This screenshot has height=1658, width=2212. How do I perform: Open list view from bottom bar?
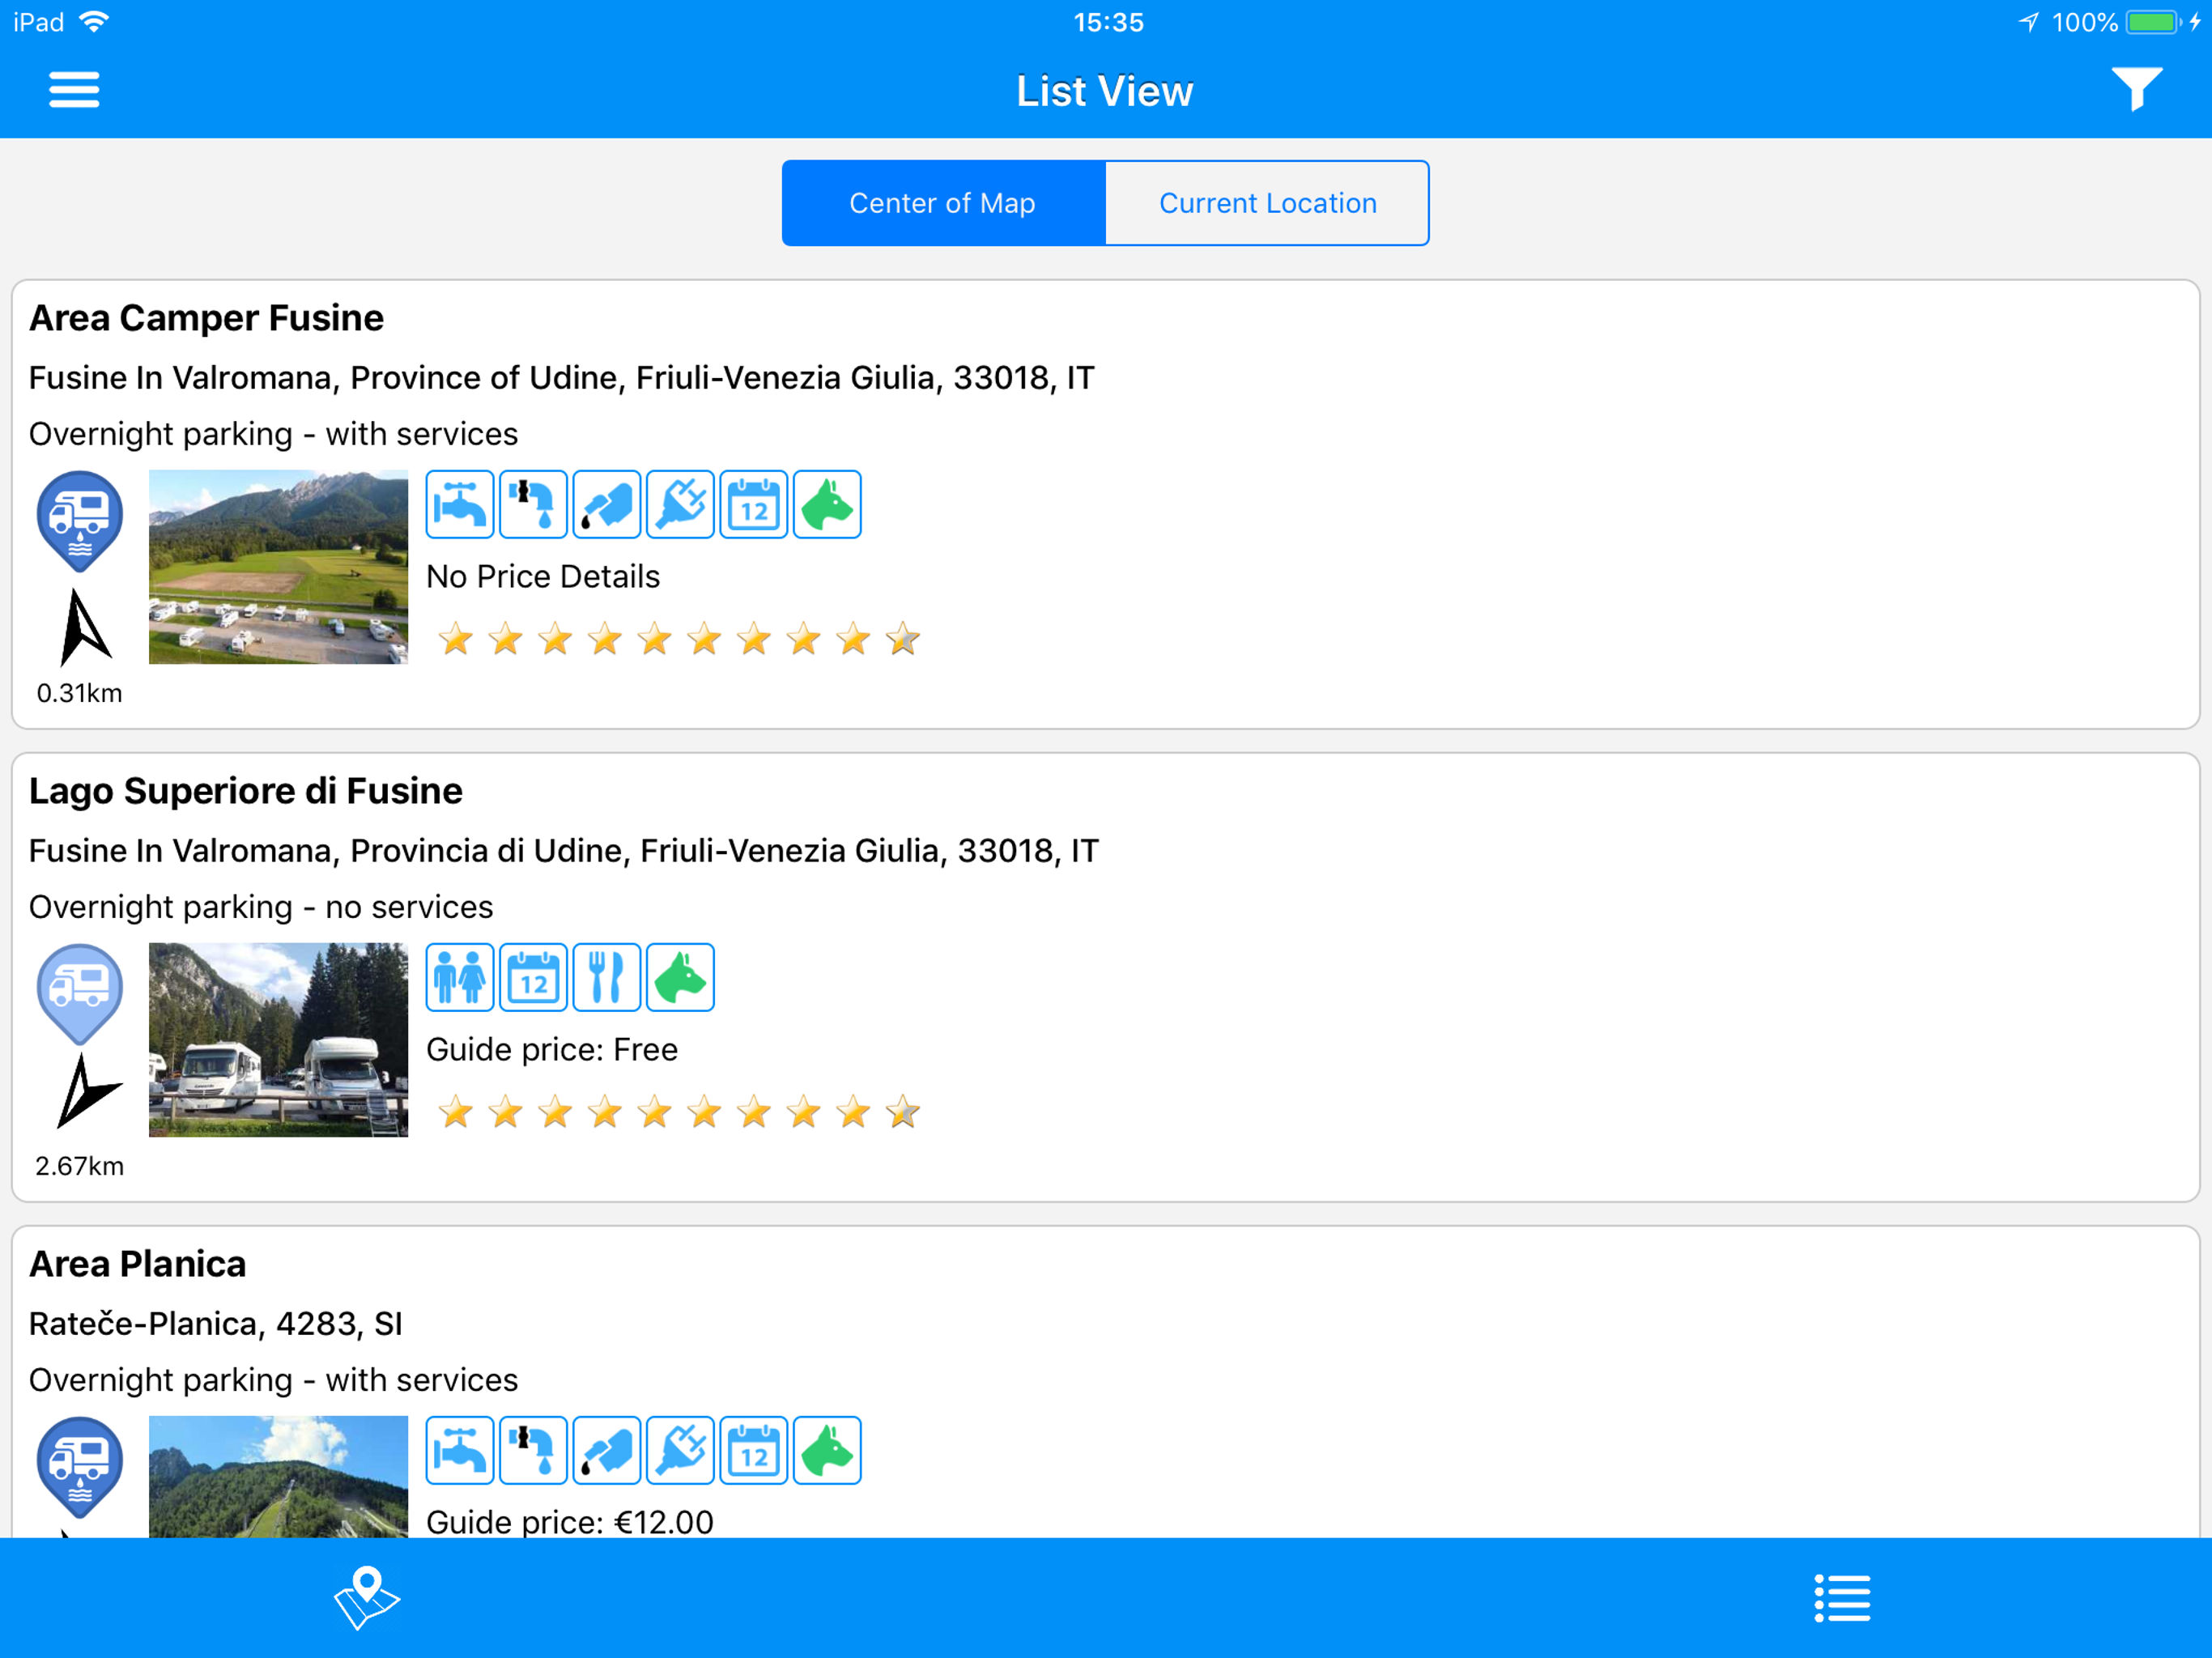pos(1842,1598)
